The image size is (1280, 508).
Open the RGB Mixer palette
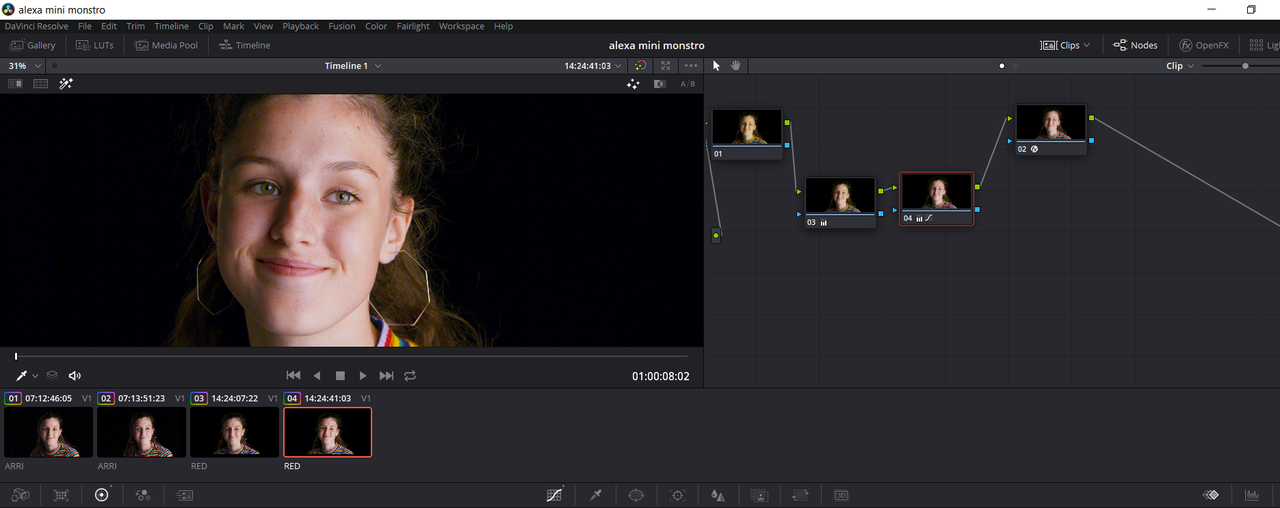tap(143, 495)
